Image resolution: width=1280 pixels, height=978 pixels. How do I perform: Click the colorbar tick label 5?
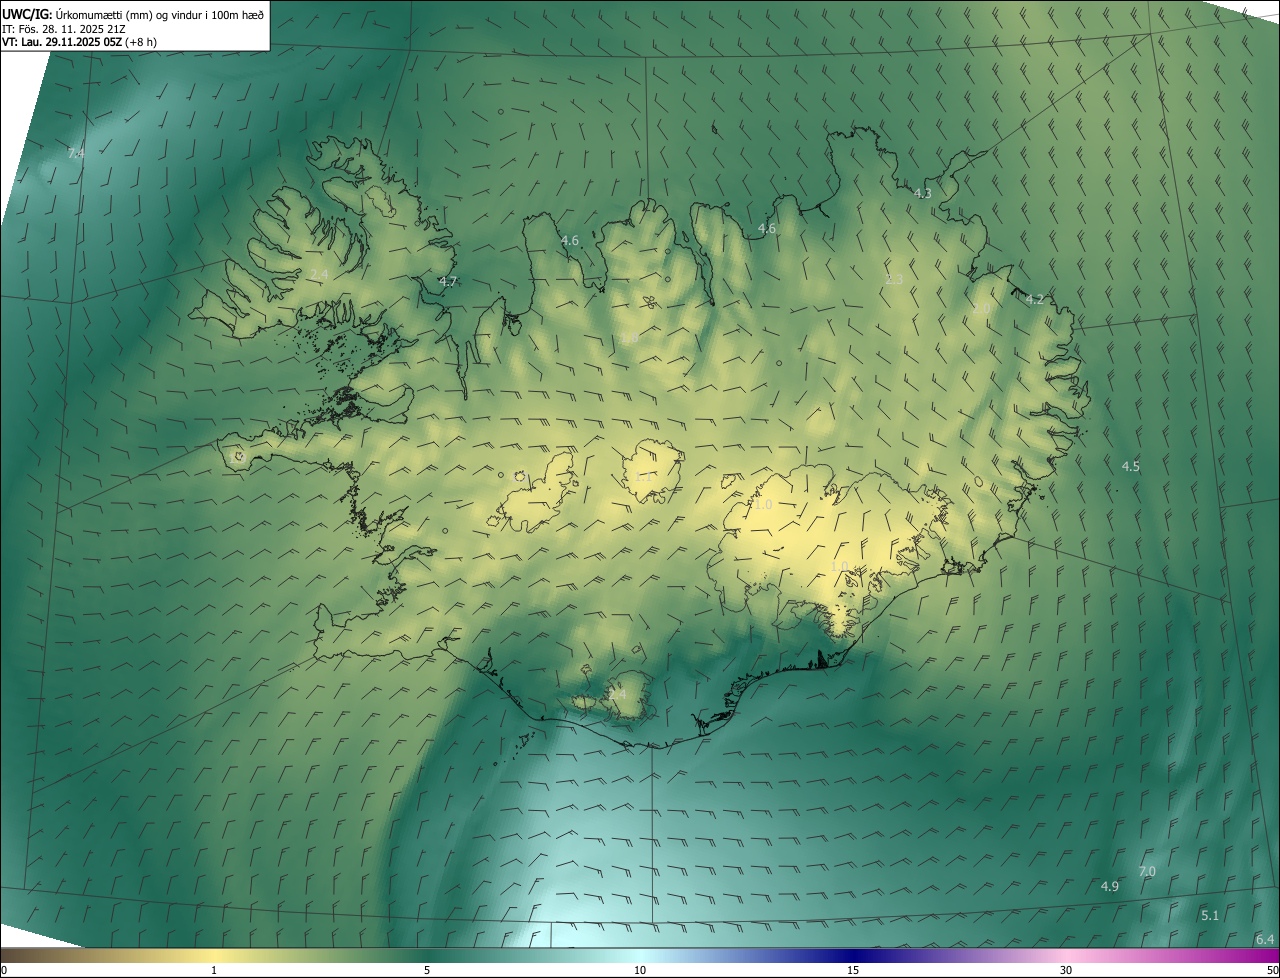tap(427, 970)
